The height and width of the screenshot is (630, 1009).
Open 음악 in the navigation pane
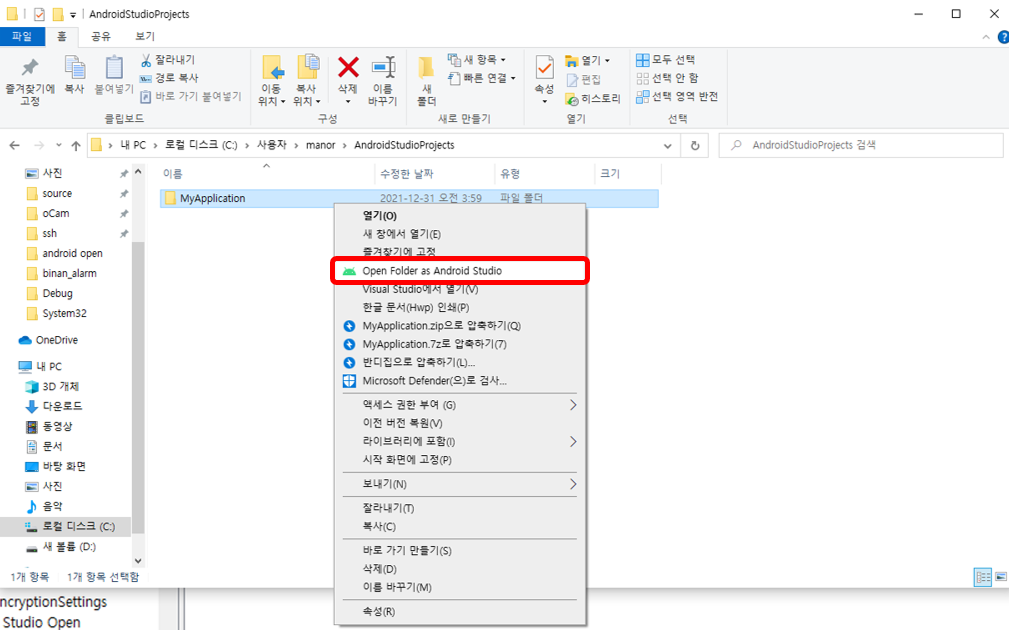coord(44,506)
